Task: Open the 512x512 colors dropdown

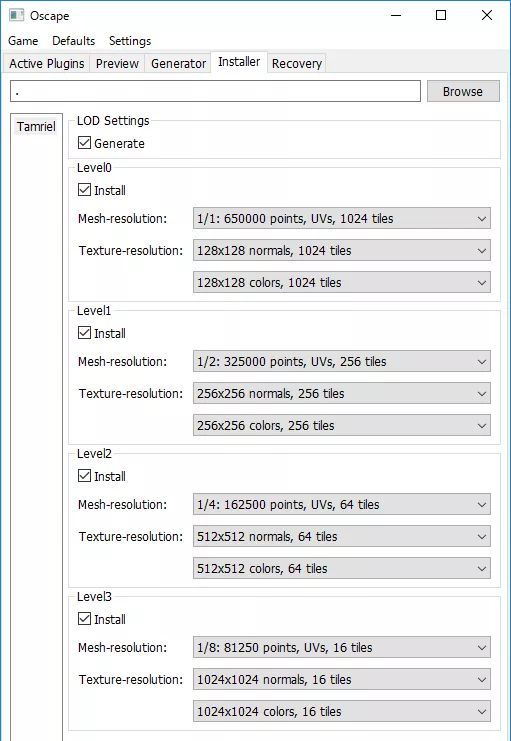Action: click(x=341, y=568)
